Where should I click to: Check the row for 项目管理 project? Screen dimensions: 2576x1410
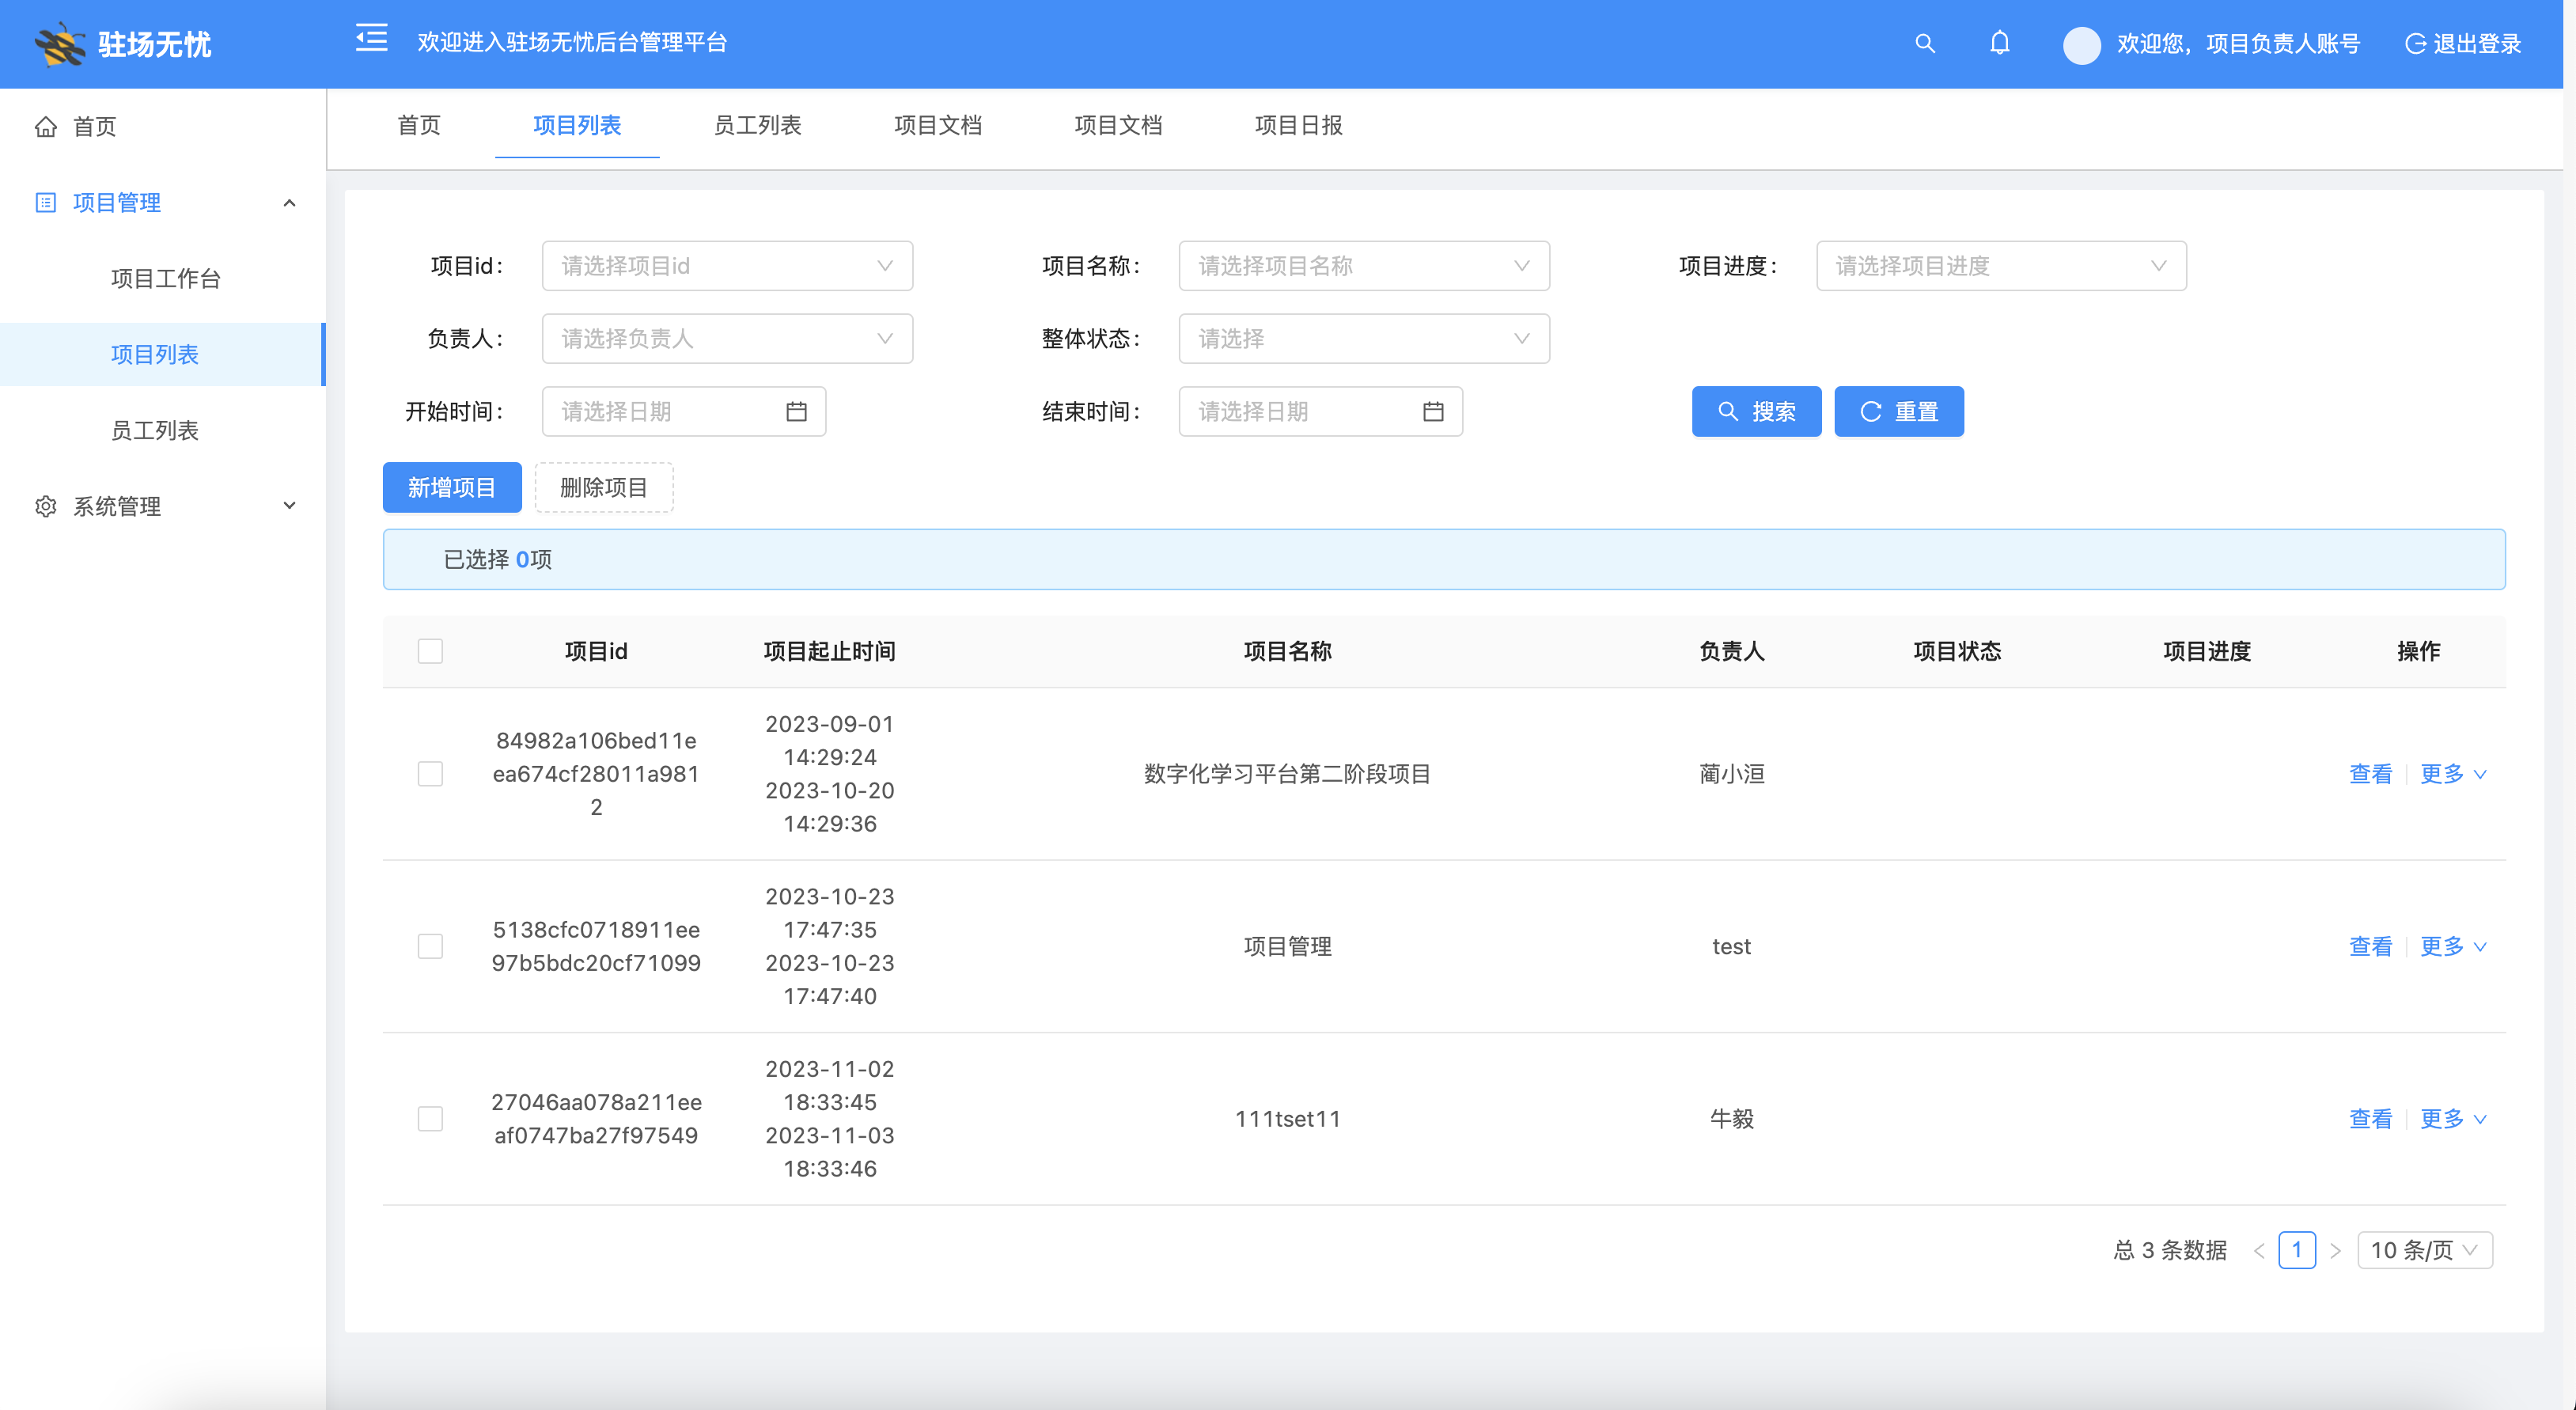[x=430, y=946]
